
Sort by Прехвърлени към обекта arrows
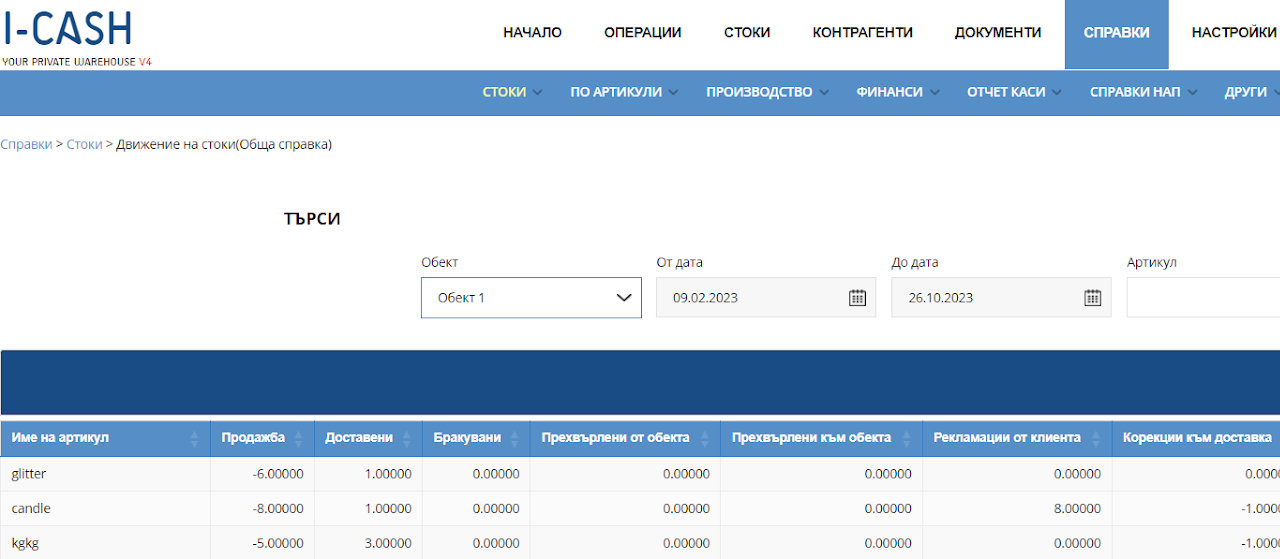point(905,439)
